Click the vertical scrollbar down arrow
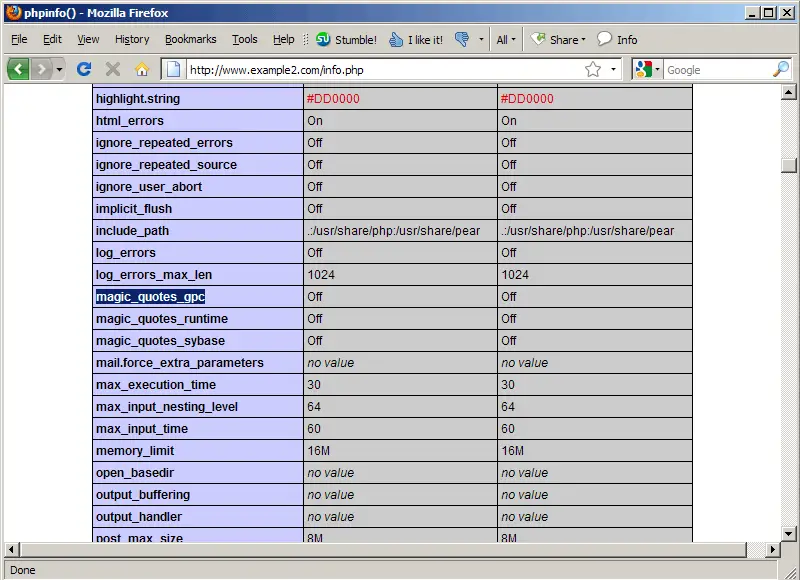The image size is (800, 580). [788, 534]
